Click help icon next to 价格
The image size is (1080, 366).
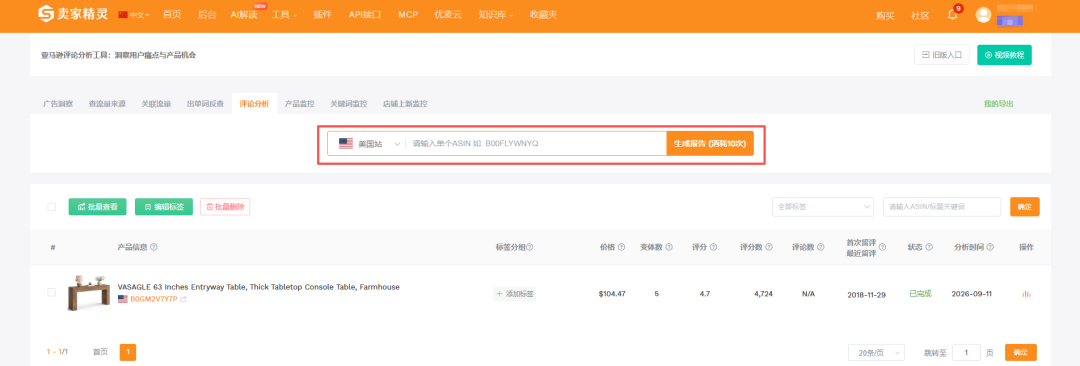click(x=621, y=247)
